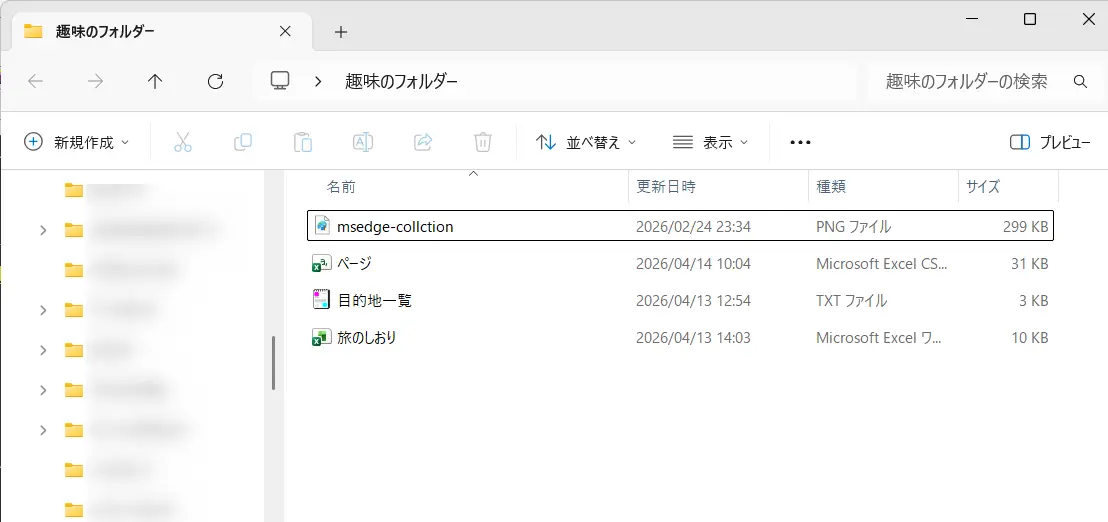Click the Delete trash can icon
The height and width of the screenshot is (522, 1108).
[x=483, y=142]
